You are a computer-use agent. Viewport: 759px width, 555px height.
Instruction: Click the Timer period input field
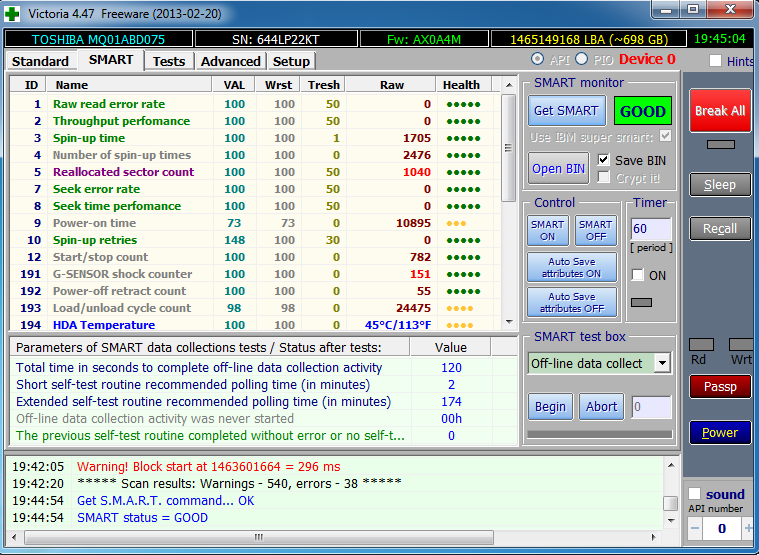(651, 229)
